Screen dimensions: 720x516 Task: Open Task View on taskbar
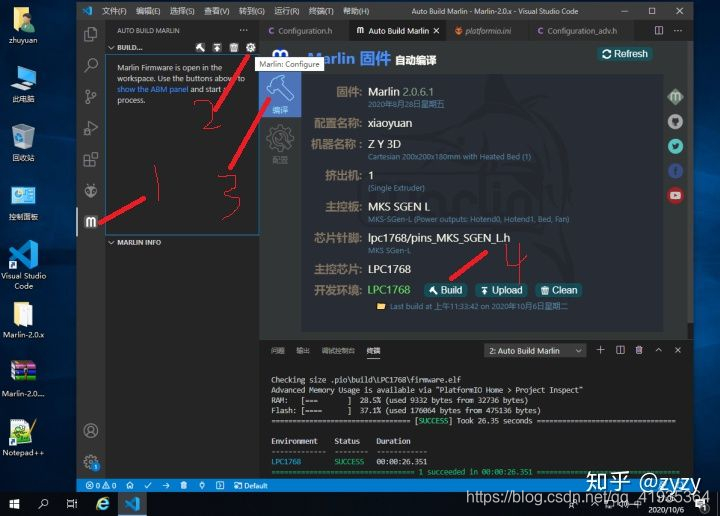[72, 504]
